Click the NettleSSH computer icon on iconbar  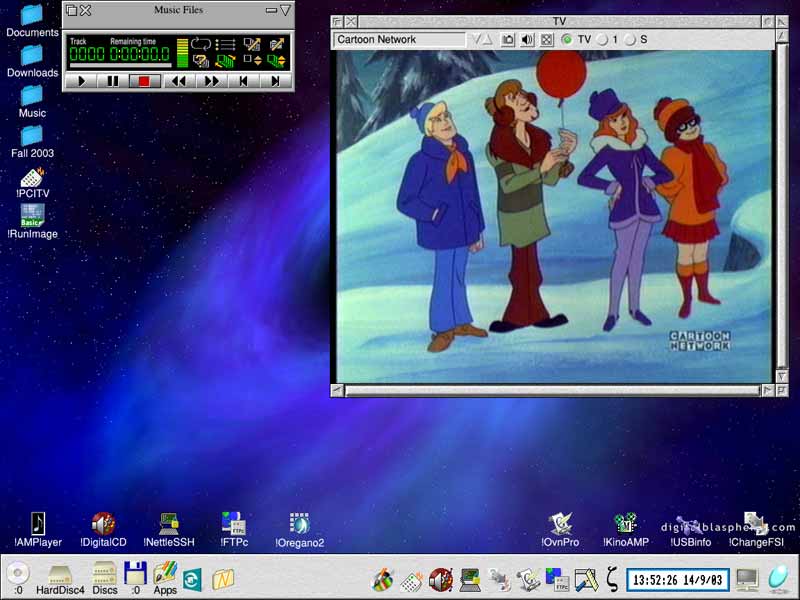(x=469, y=580)
